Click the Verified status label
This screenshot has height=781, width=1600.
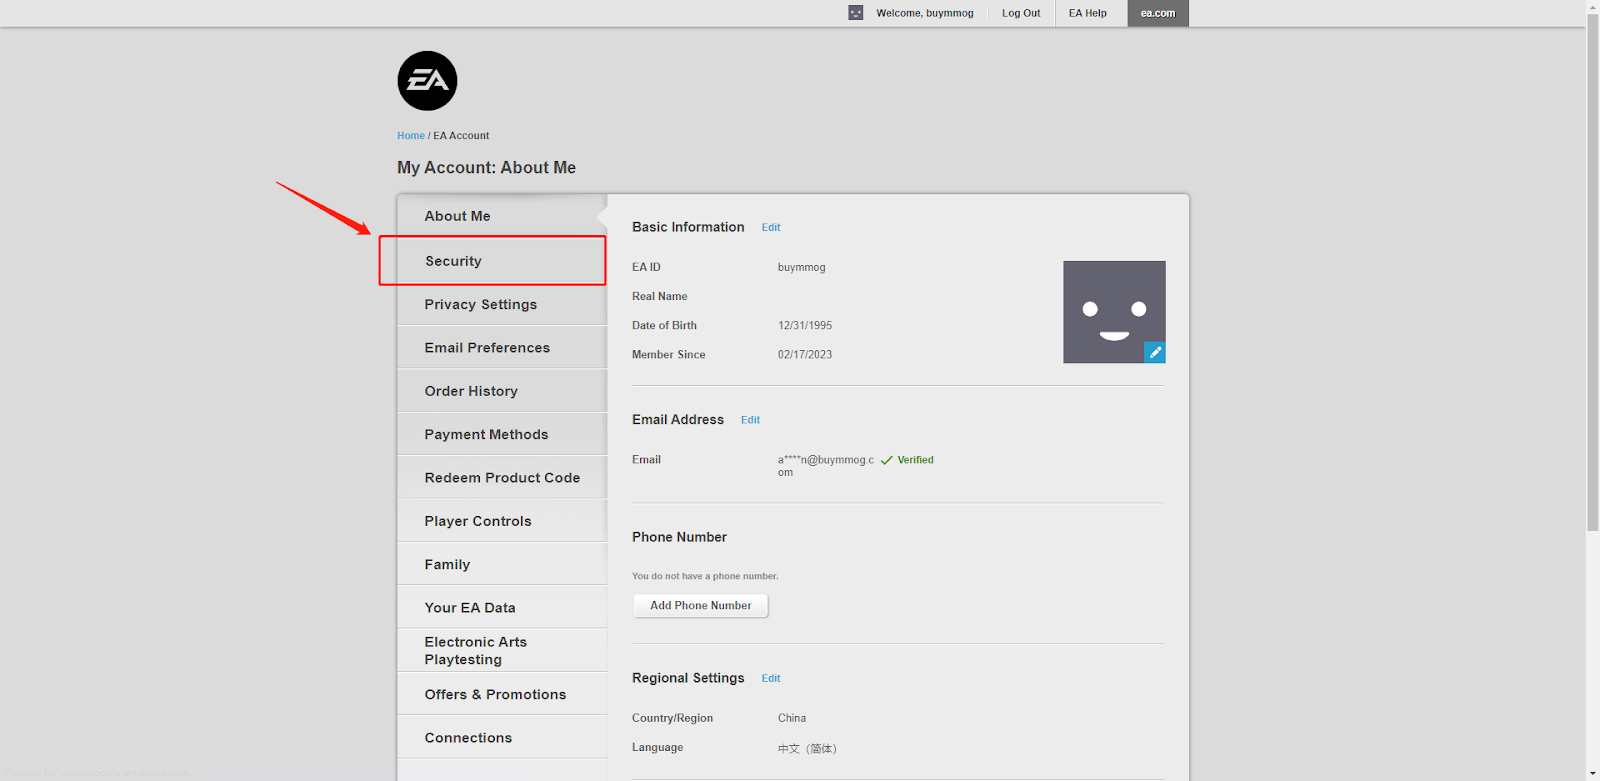[908, 460]
